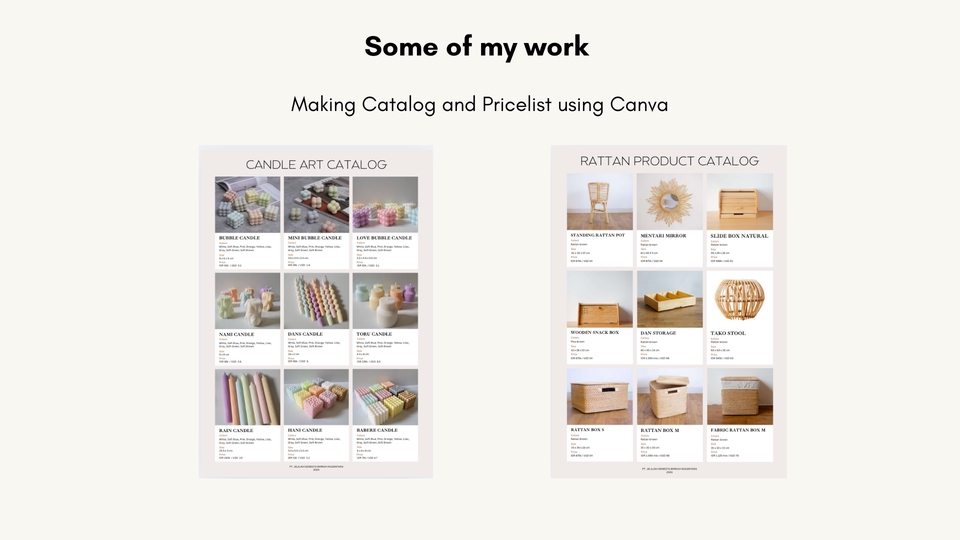This screenshot has width=960, height=540.
Task: Click the Dan Storage tray photo
Action: point(670,298)
